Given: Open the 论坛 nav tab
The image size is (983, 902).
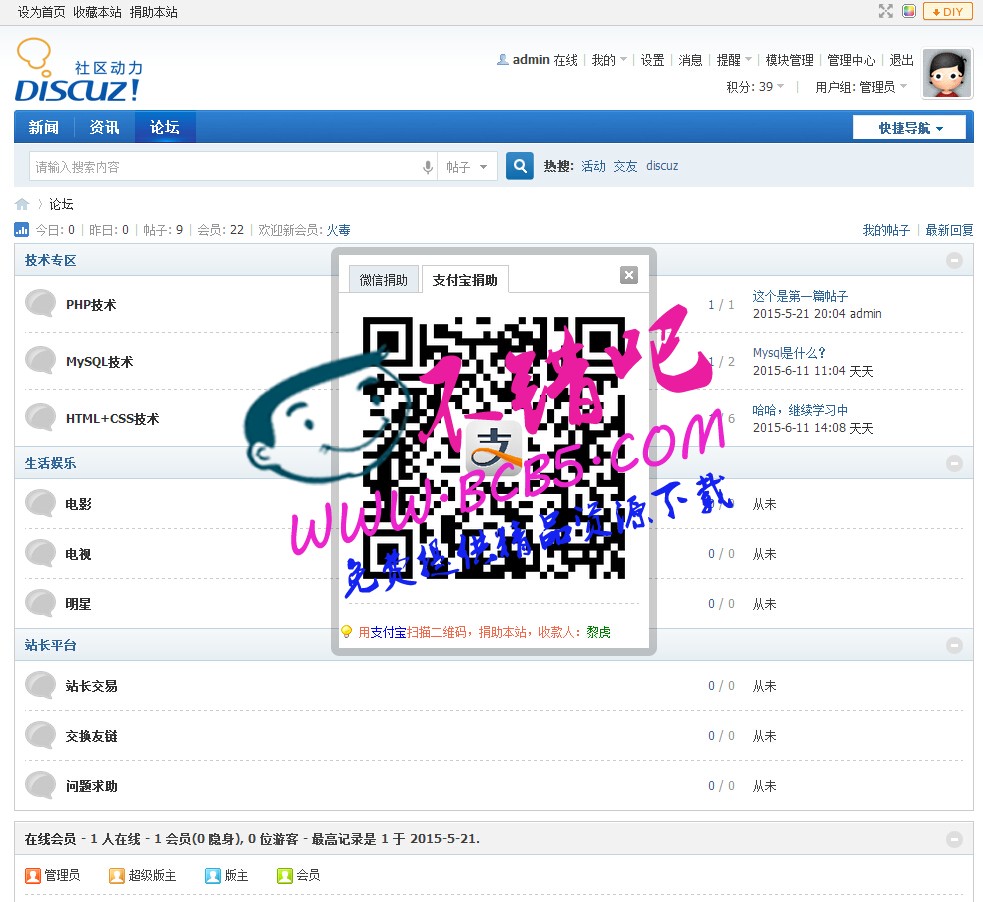Looking at the screenshot, I should [x=165, y=127].
